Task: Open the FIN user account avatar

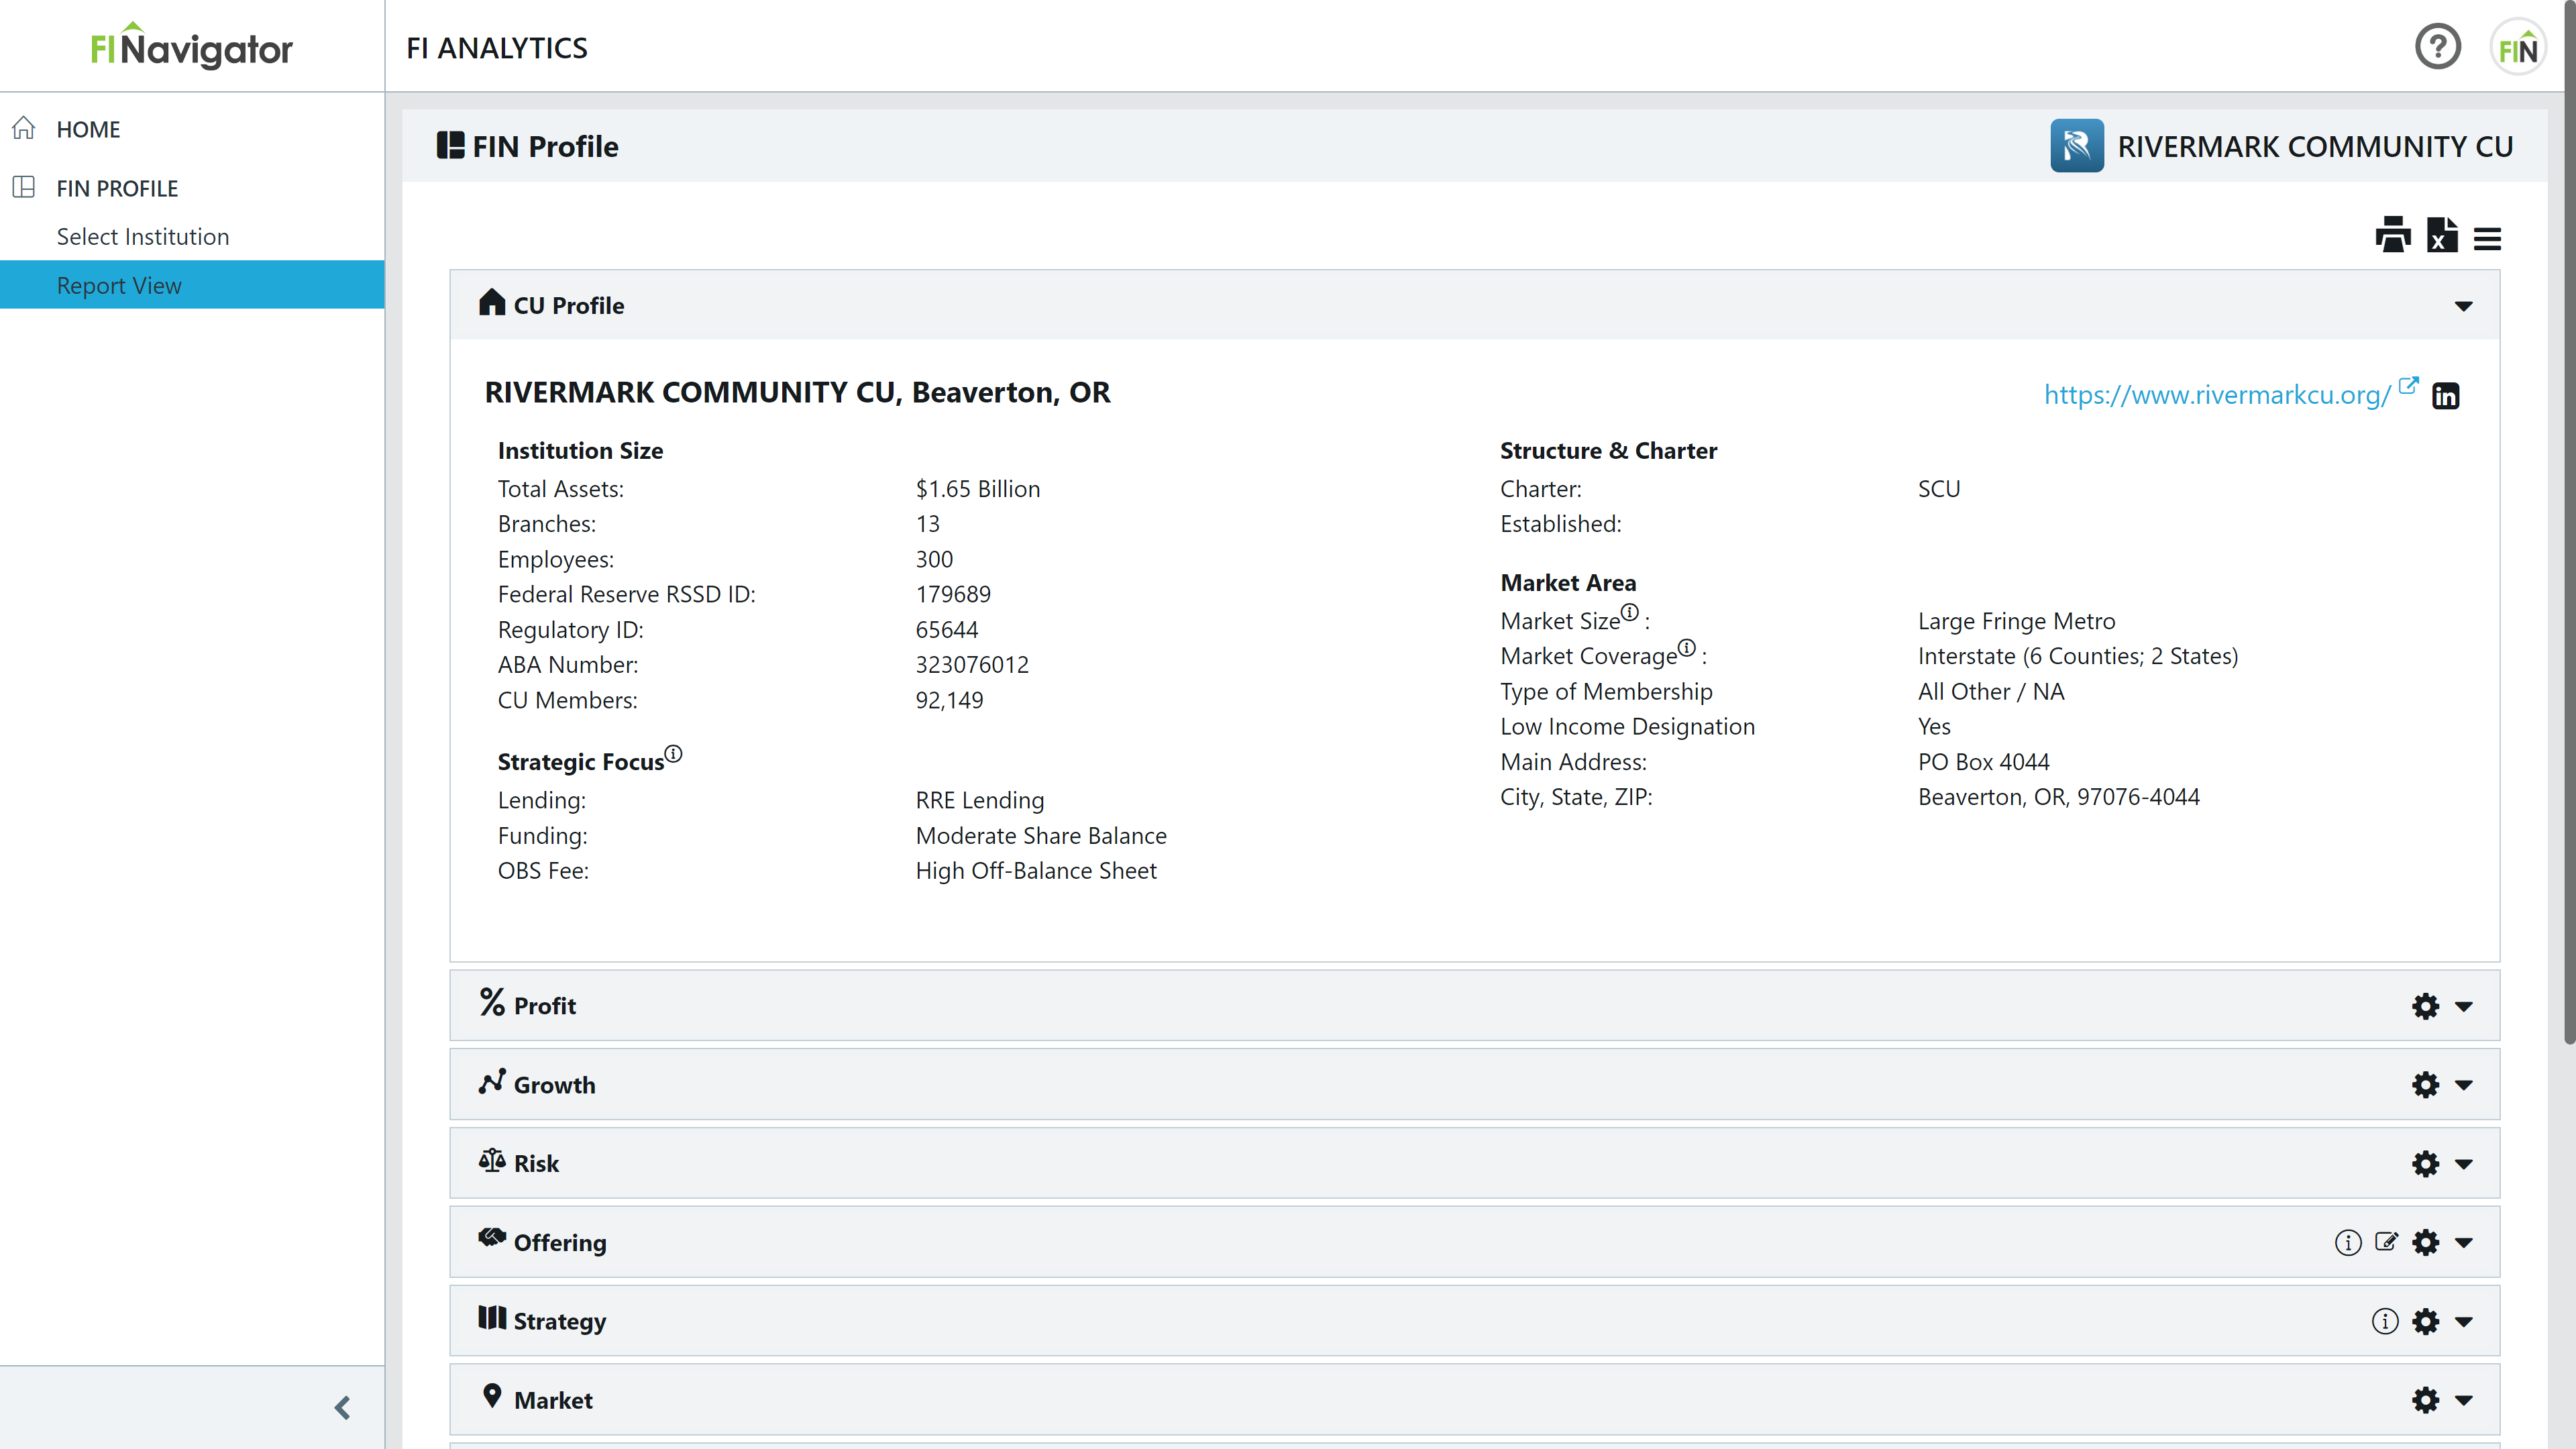Action: coord(2517,46)
